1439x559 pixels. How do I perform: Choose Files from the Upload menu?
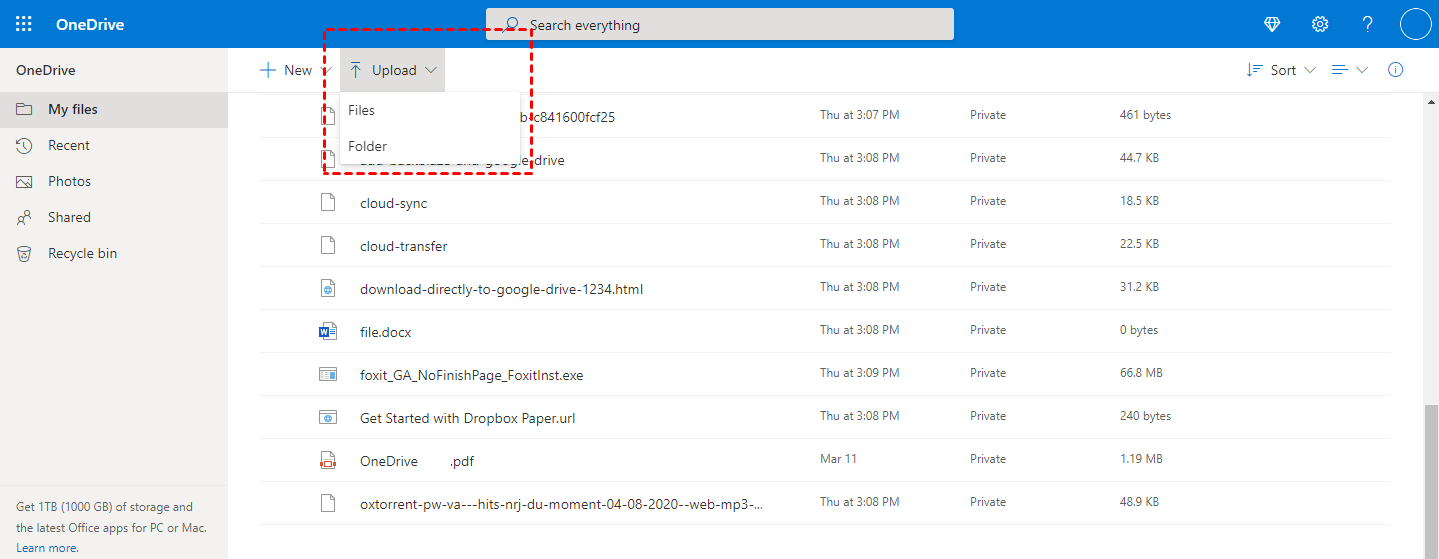point(430,110)
